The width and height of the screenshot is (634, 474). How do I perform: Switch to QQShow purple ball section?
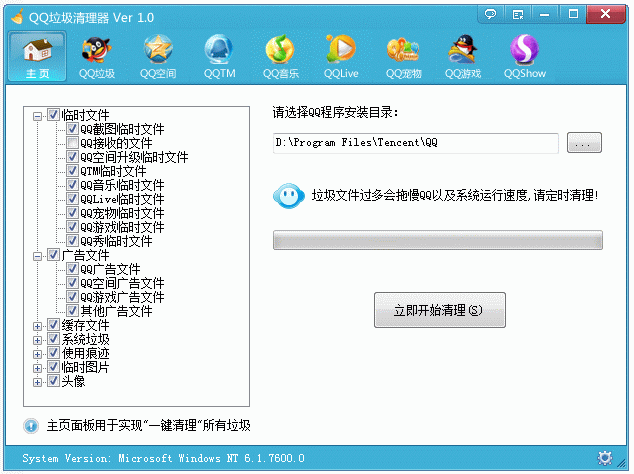(x=524, y=57)
